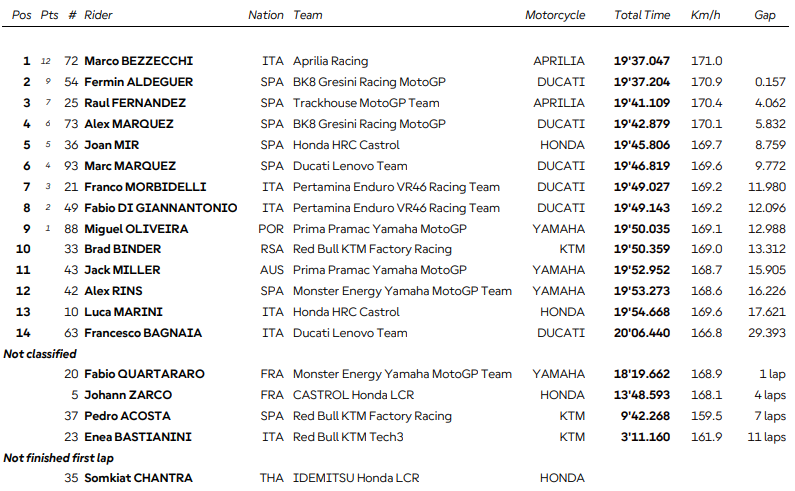Click the Motorcycle column header
The image size is (795, 491).
click(x=555, y=16)
